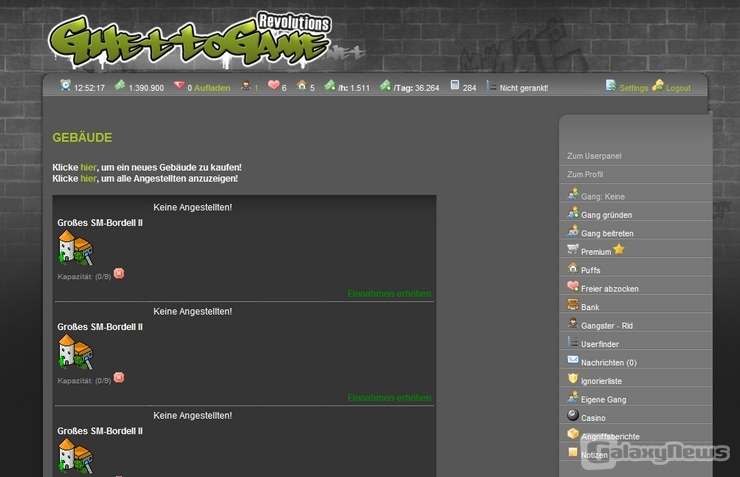
Task: Open the Aufladen link
Action: click(x=212, y=88)
